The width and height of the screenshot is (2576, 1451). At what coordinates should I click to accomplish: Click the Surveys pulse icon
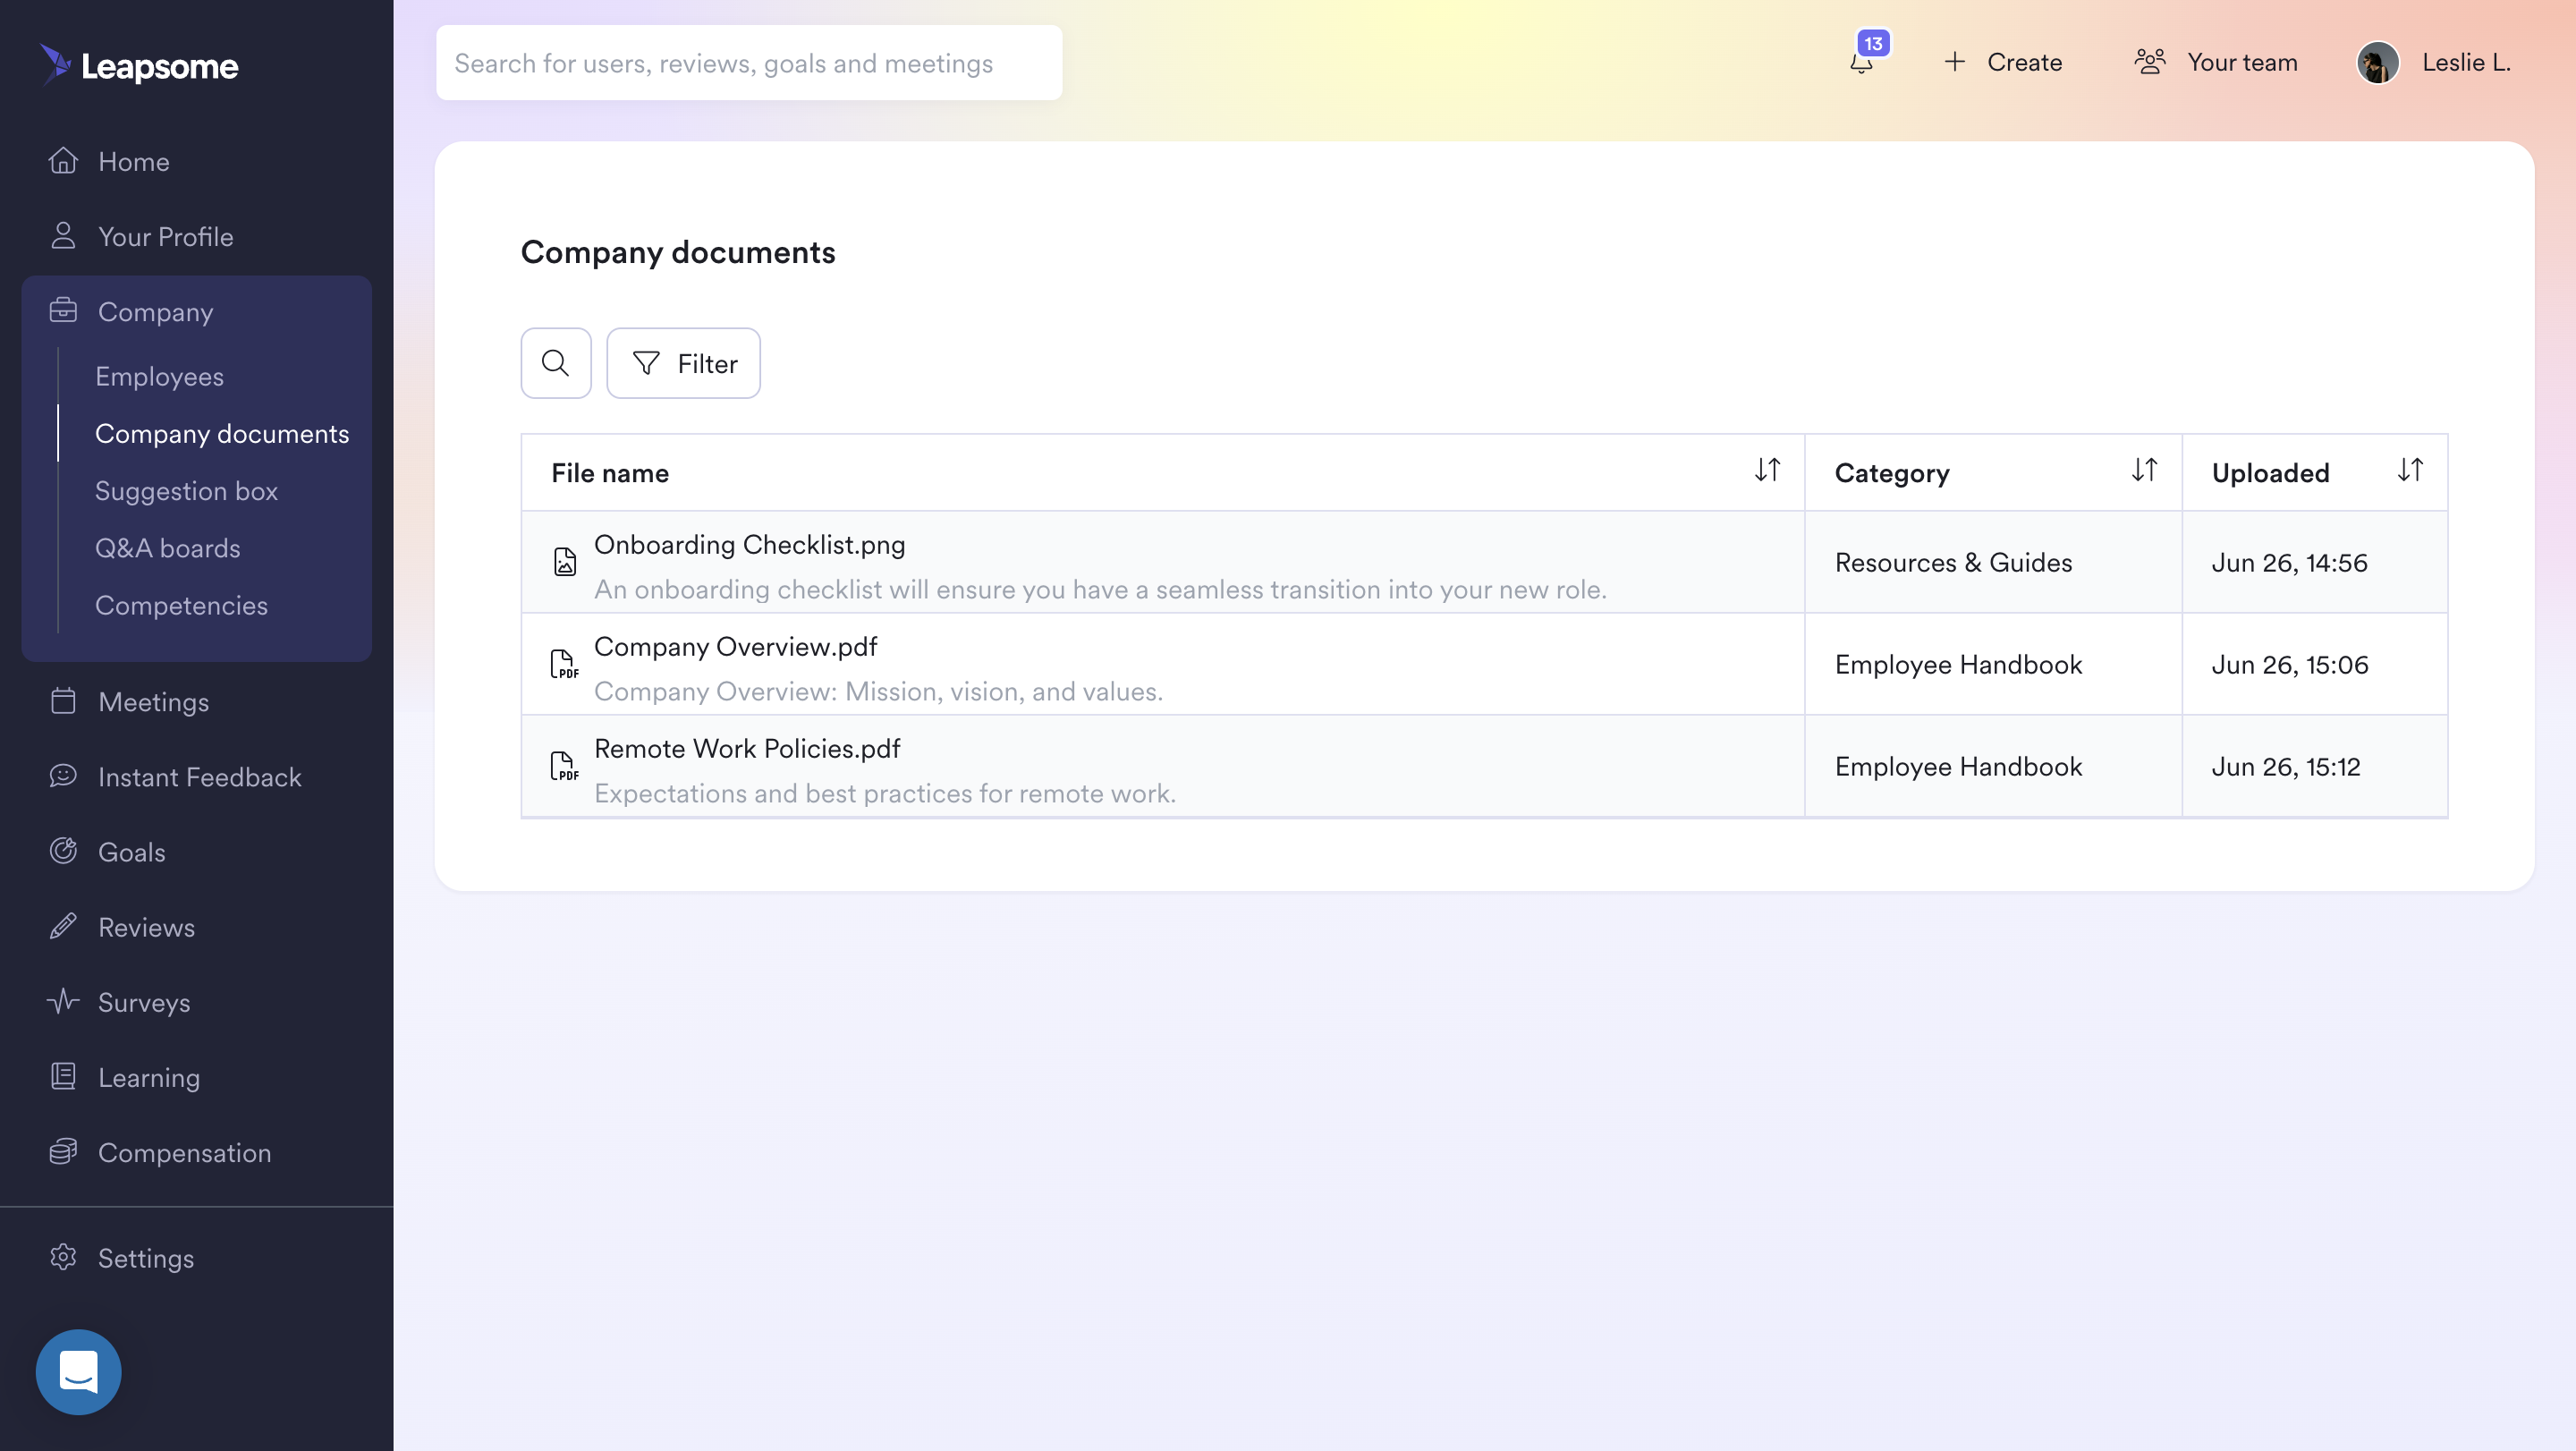pyautogui.click(x=63, y=1001)
